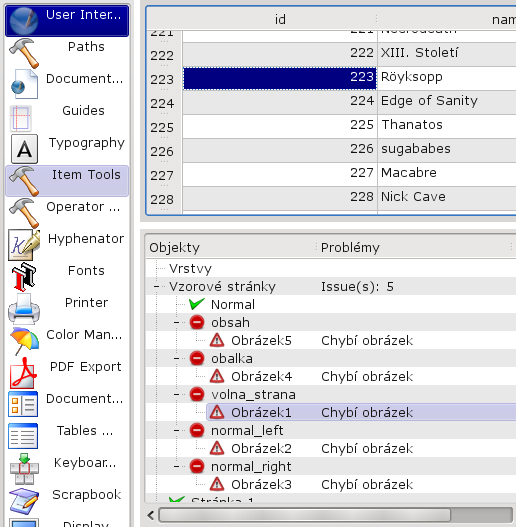Select the Item Tools hammer icon
Screen dimensions: 516x527
click(24, 181)
